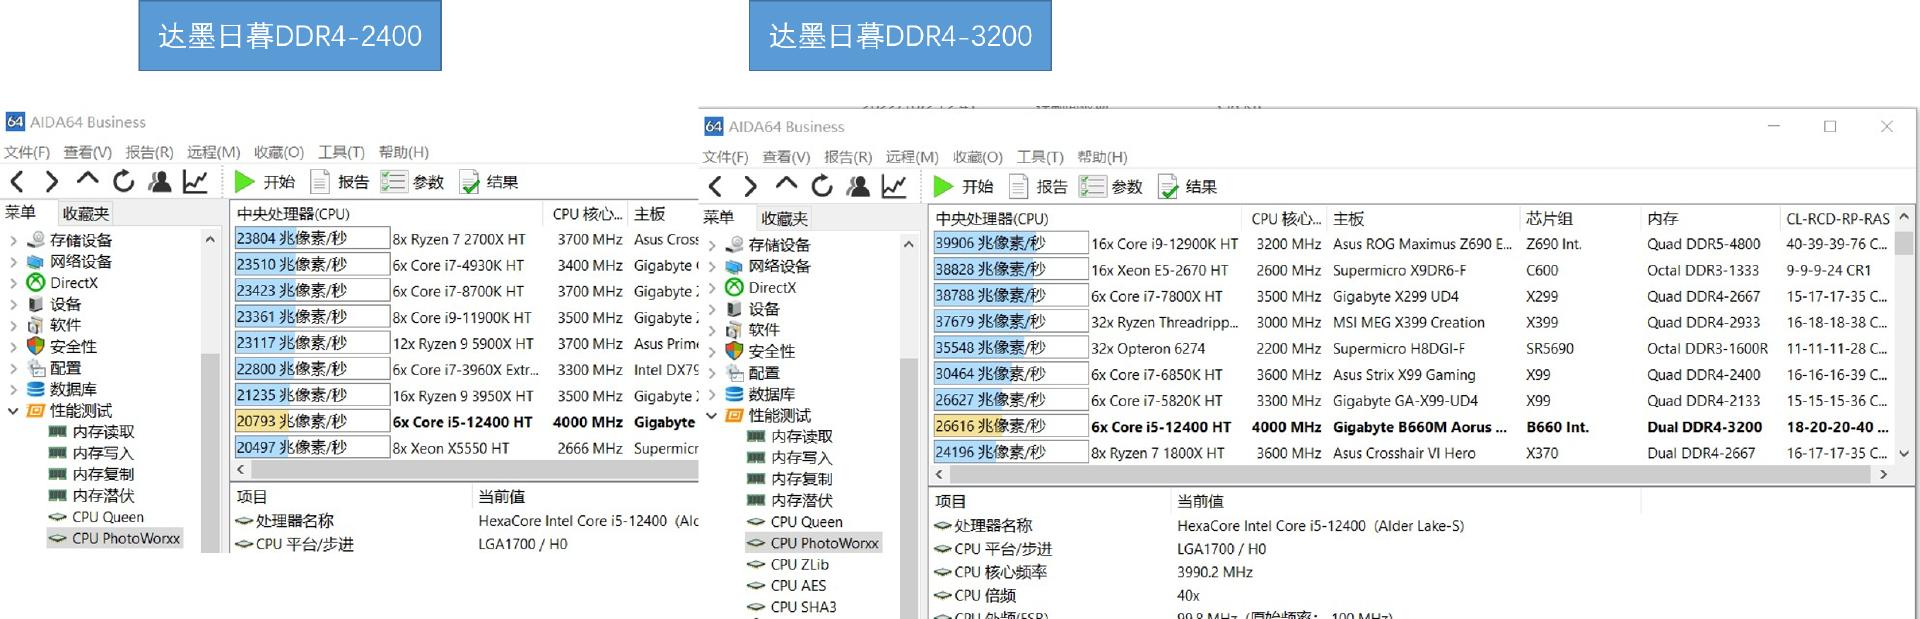The height and width of the screenshot is (619, 1920).
Task: Click Forward arrow in right AIDA64 window
Action: coord(750,186)
